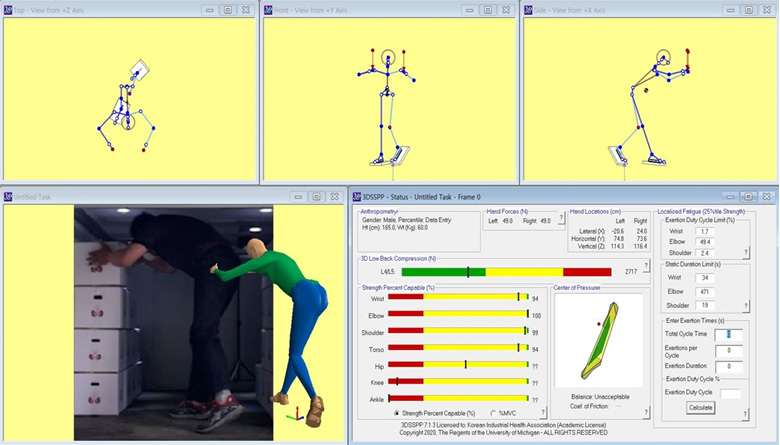Viewport: 780px width, 445px height.
Task: Click the Exertion Duty Cycle result field
Action: point(729,392)
